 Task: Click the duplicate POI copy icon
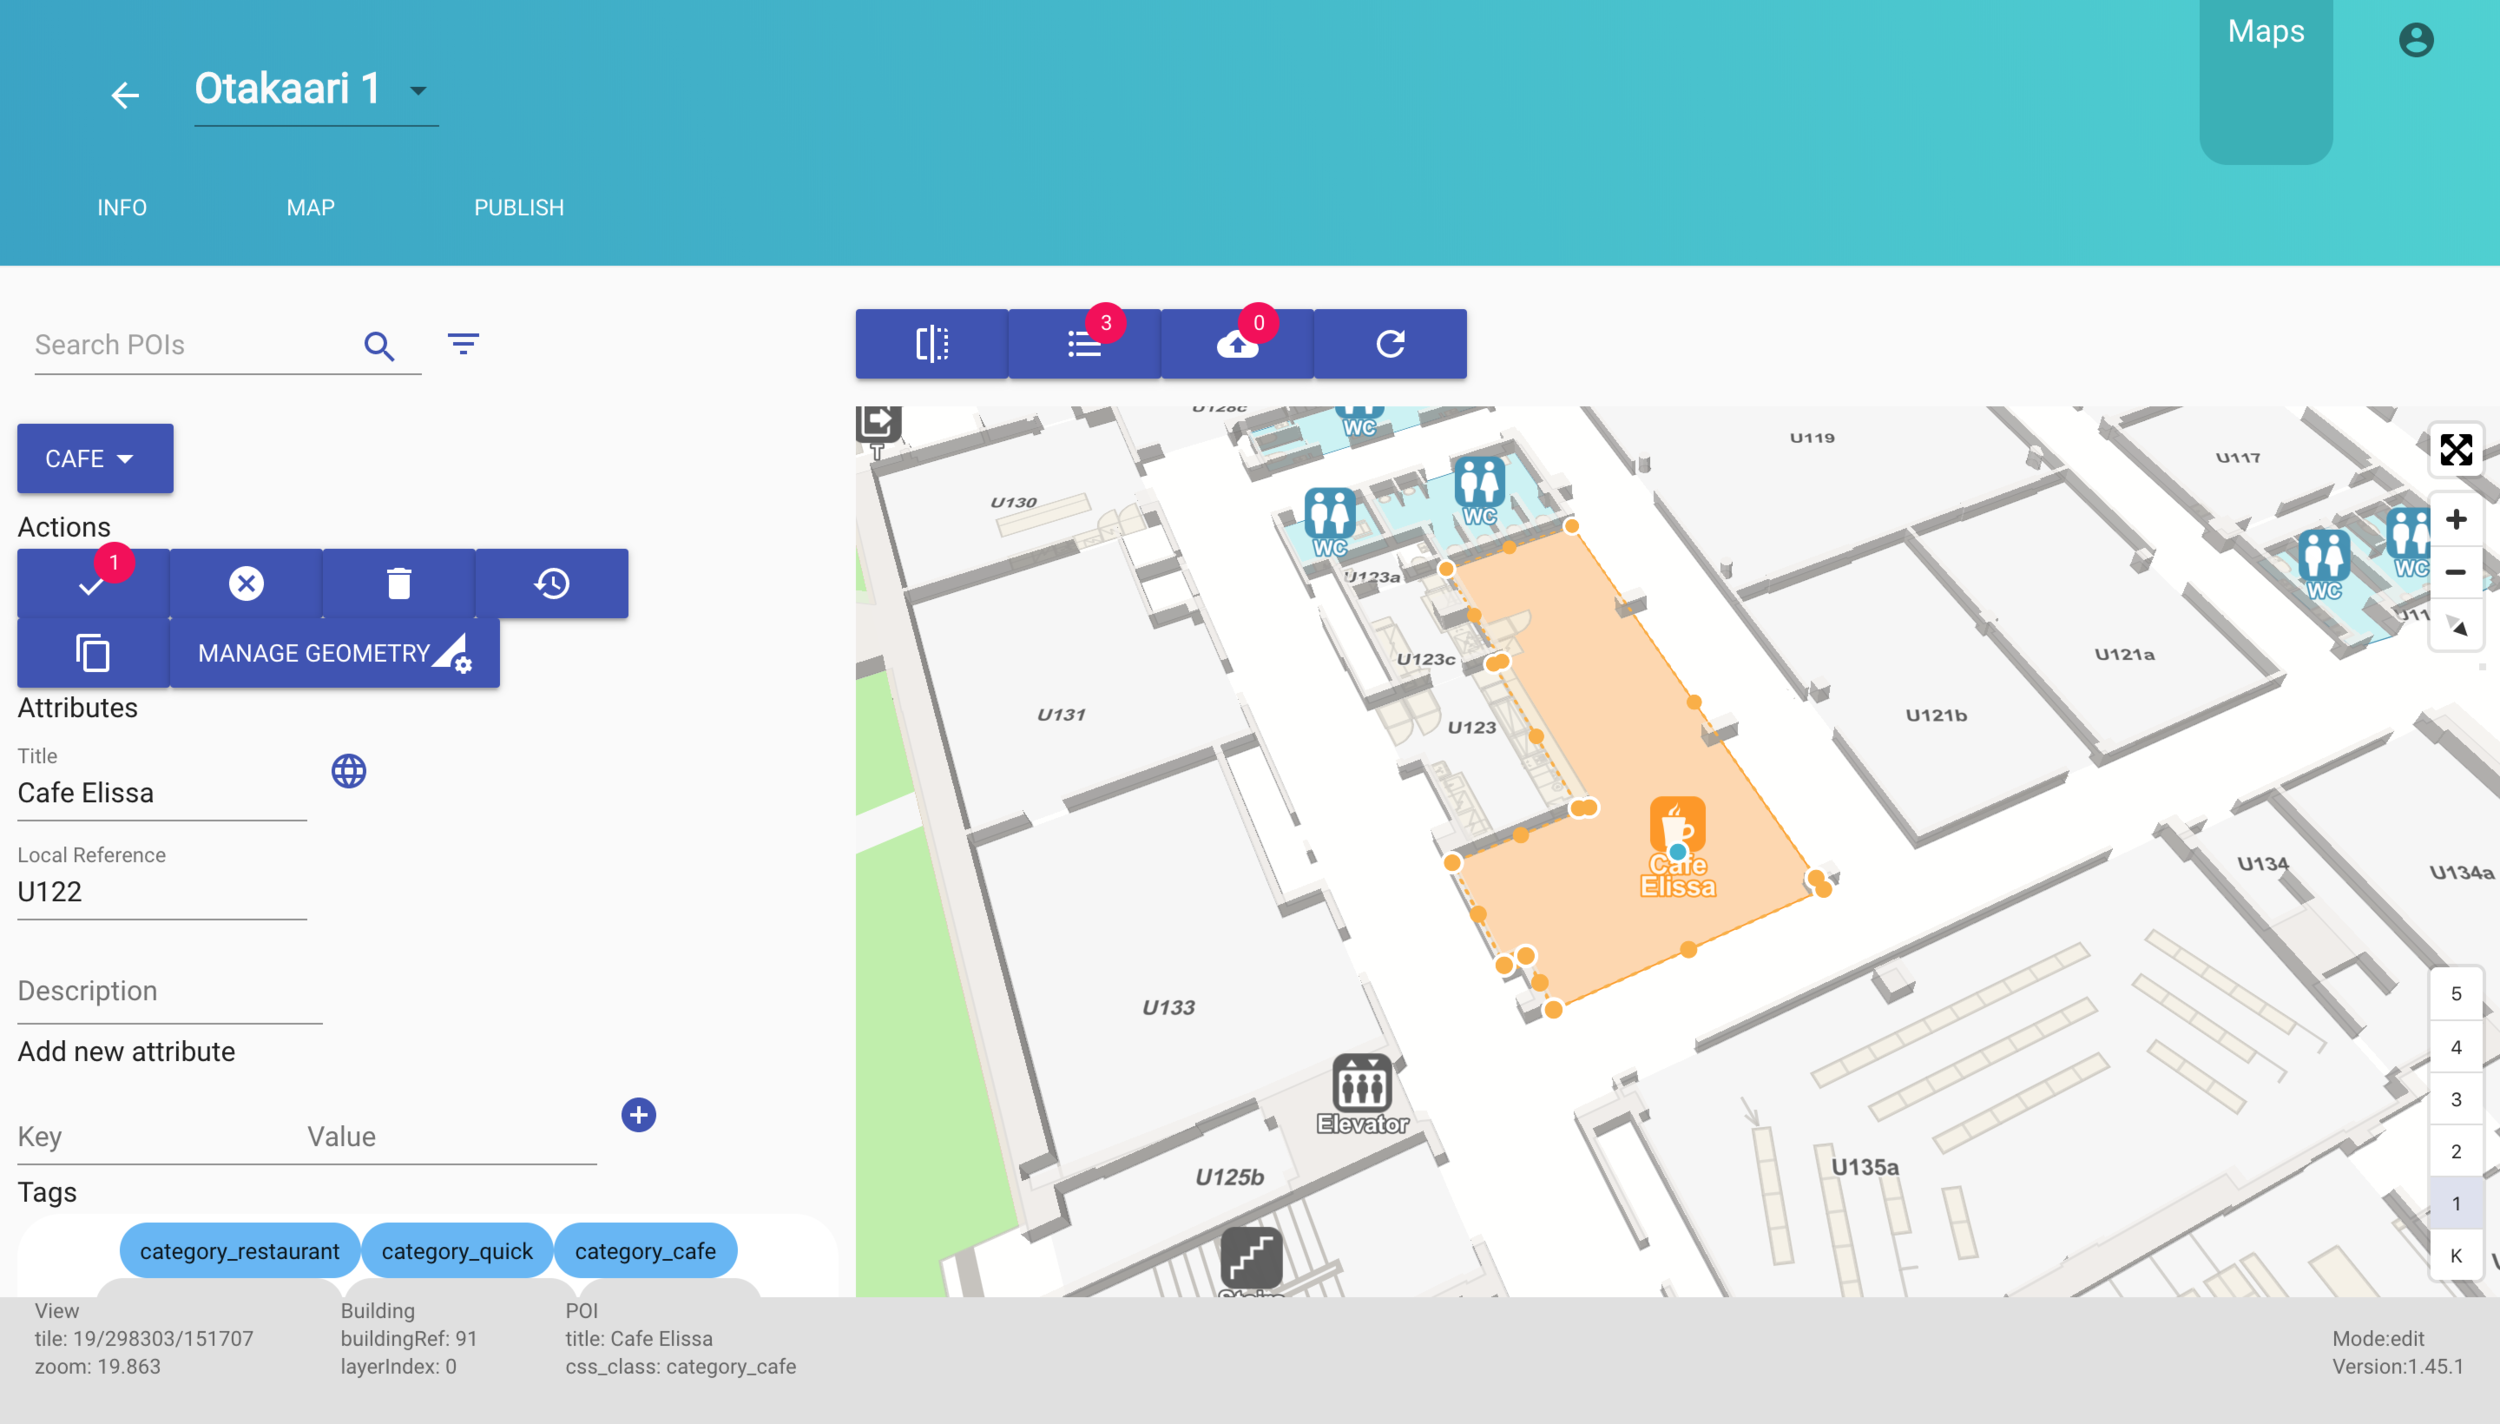[x=93, y=653]
